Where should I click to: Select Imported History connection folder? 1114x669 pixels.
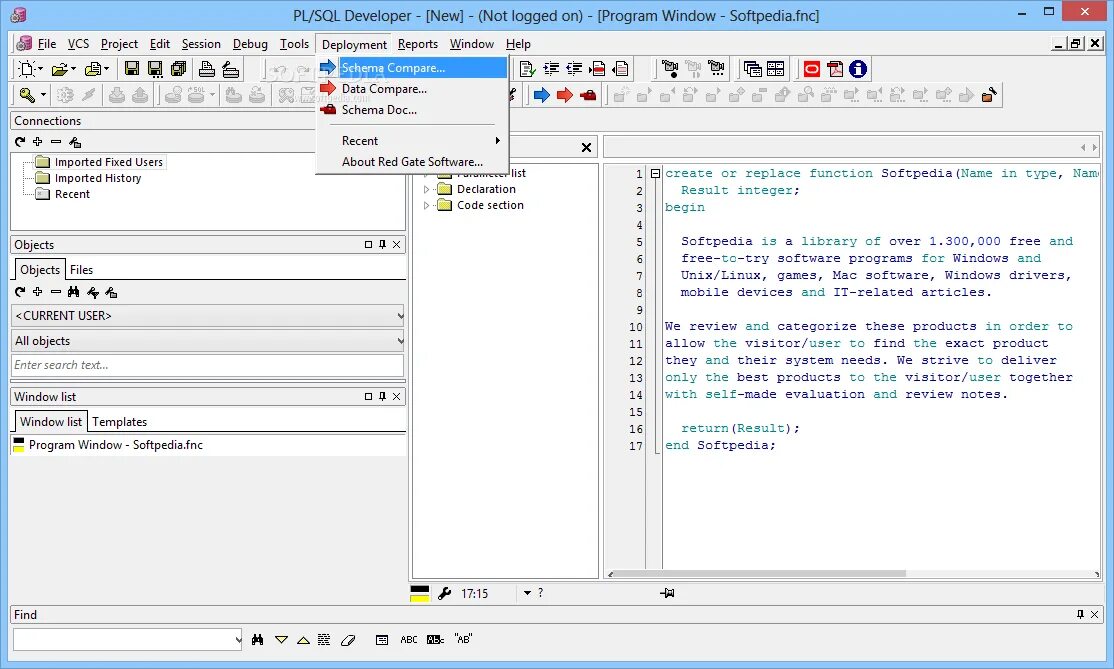(98, 178)
